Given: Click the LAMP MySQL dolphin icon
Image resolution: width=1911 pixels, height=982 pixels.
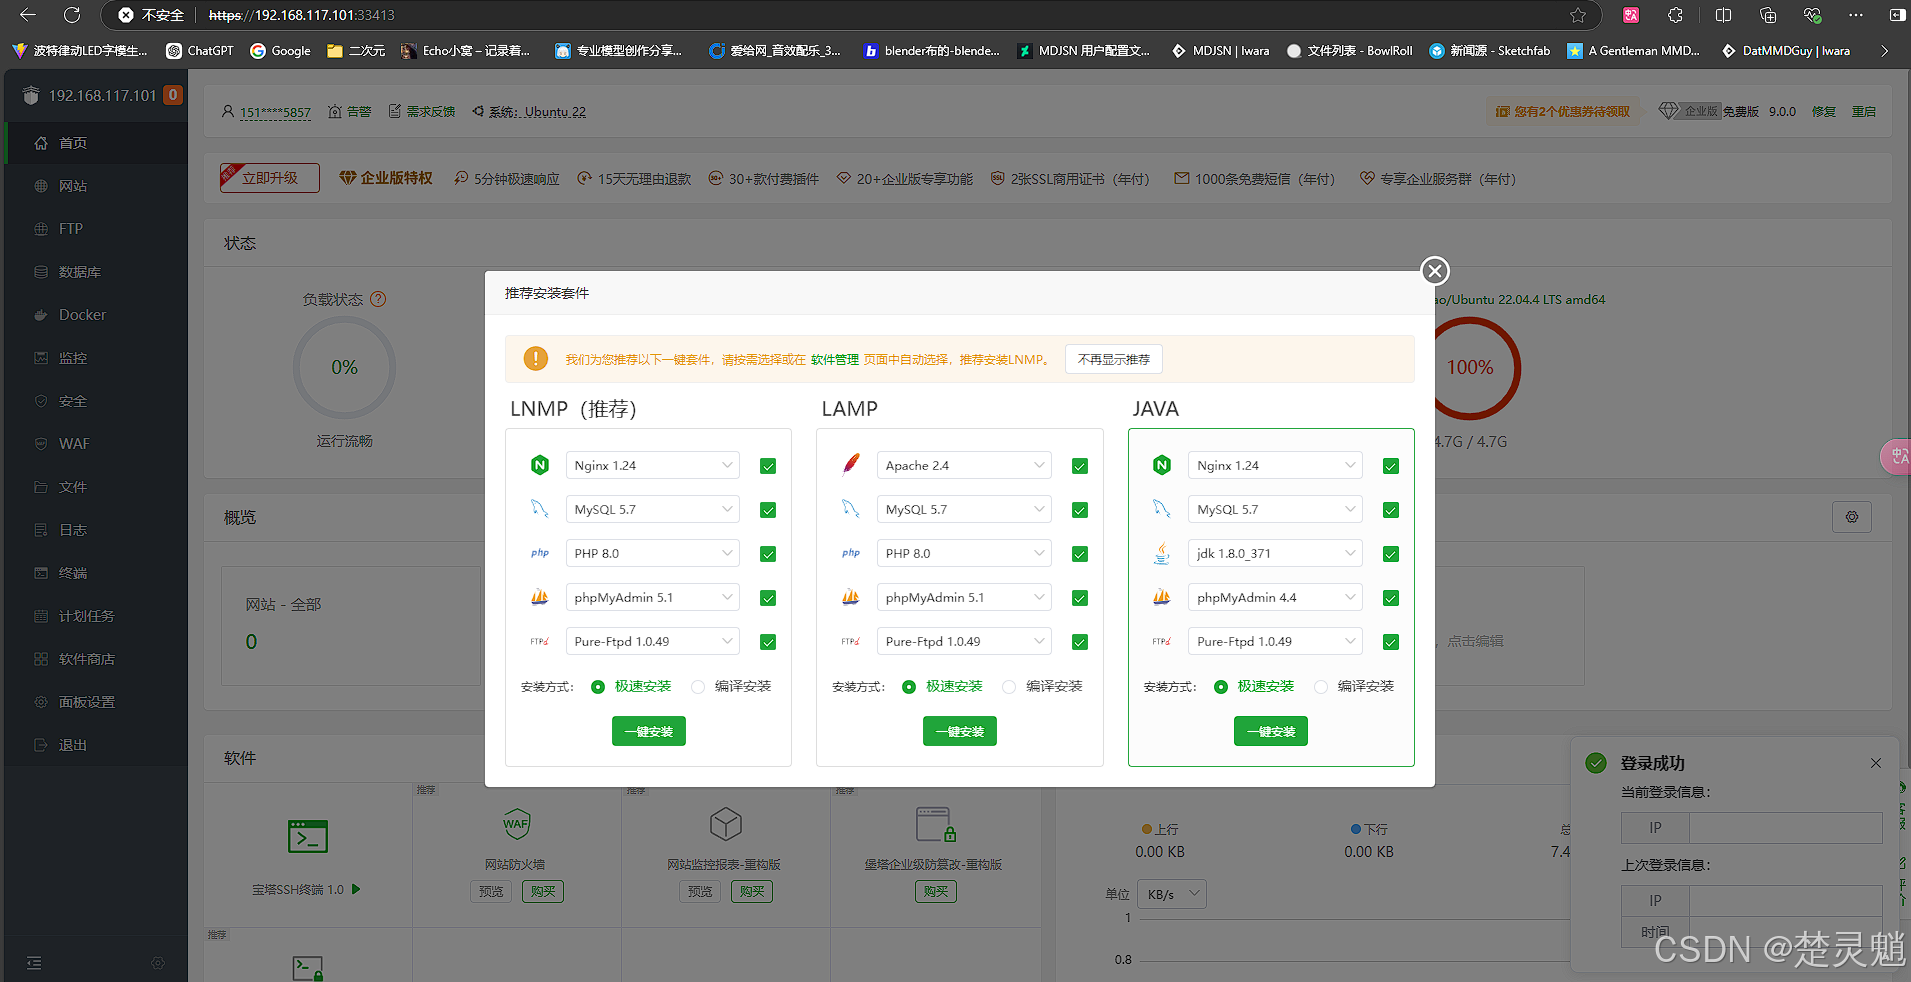Looking at the screenshot, I should tap(851, 509).
